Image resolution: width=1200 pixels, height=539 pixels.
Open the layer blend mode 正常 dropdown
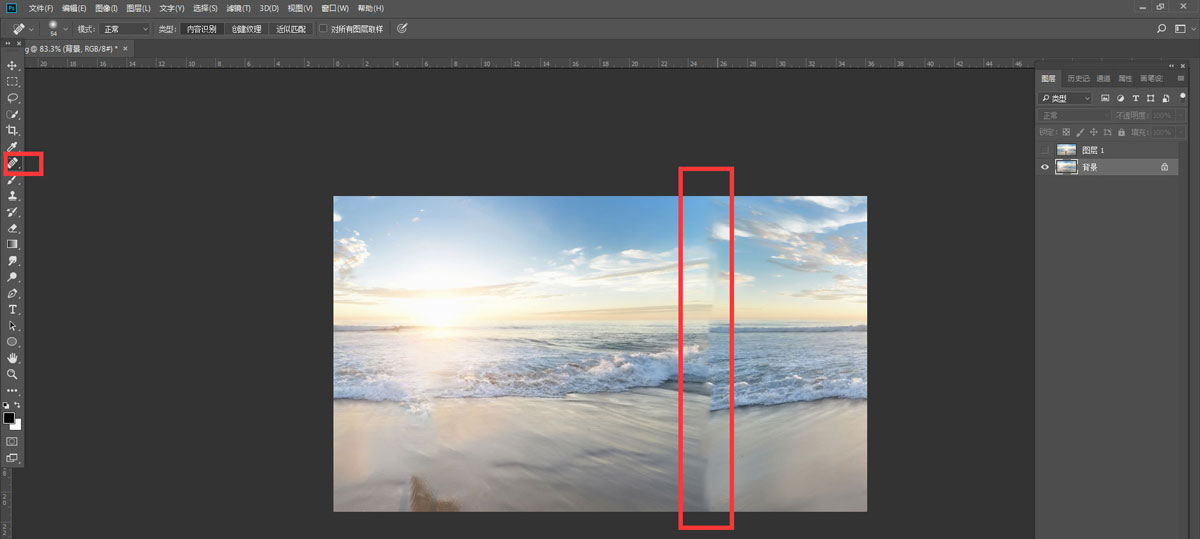(x=1074, y=116)
